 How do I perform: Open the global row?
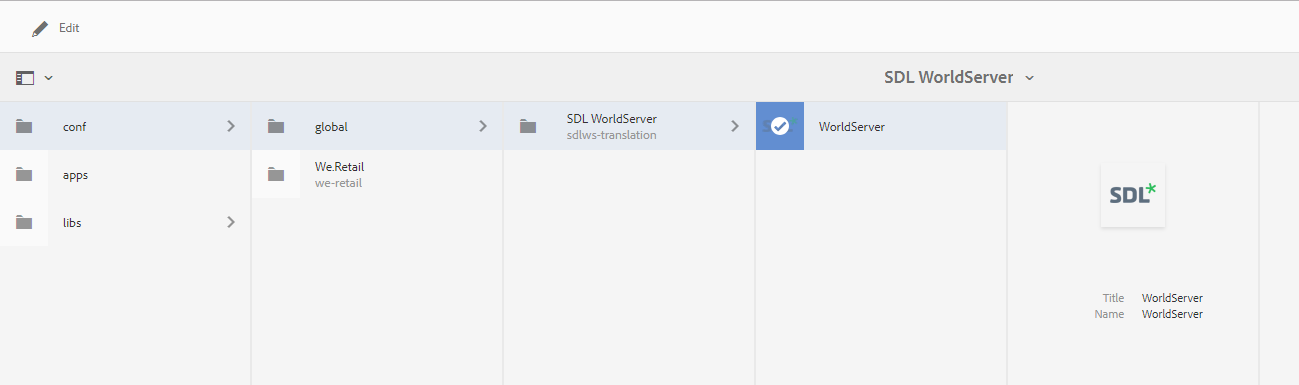tap(377, 126)
